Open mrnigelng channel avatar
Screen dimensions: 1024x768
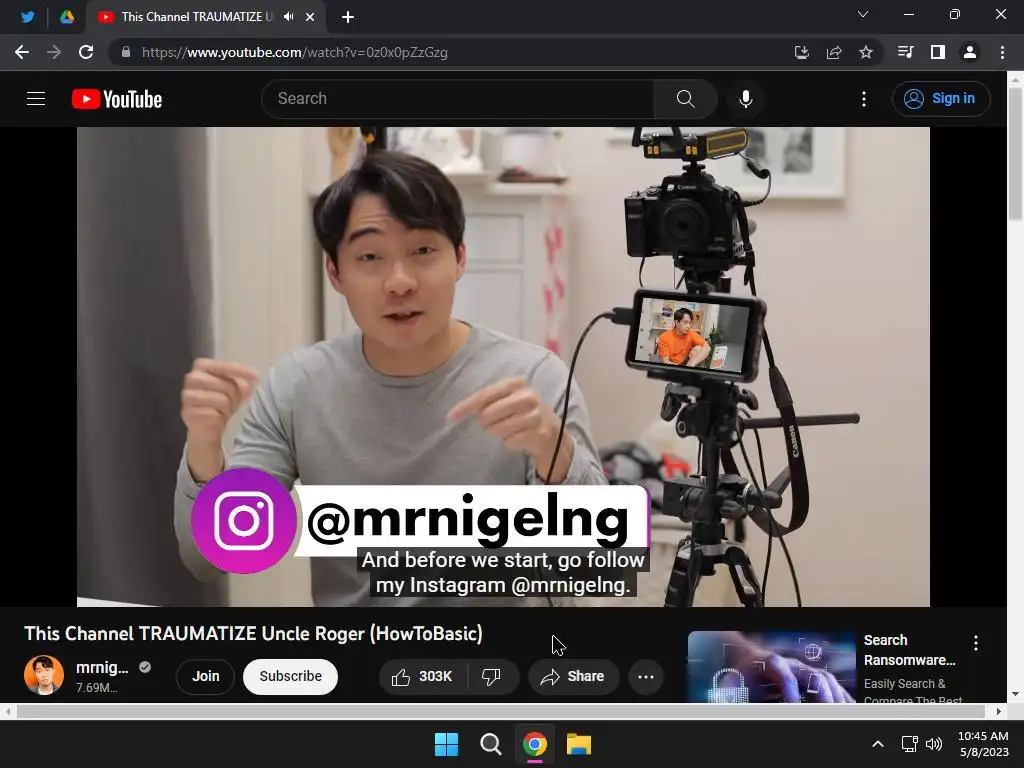click(44, 675)
